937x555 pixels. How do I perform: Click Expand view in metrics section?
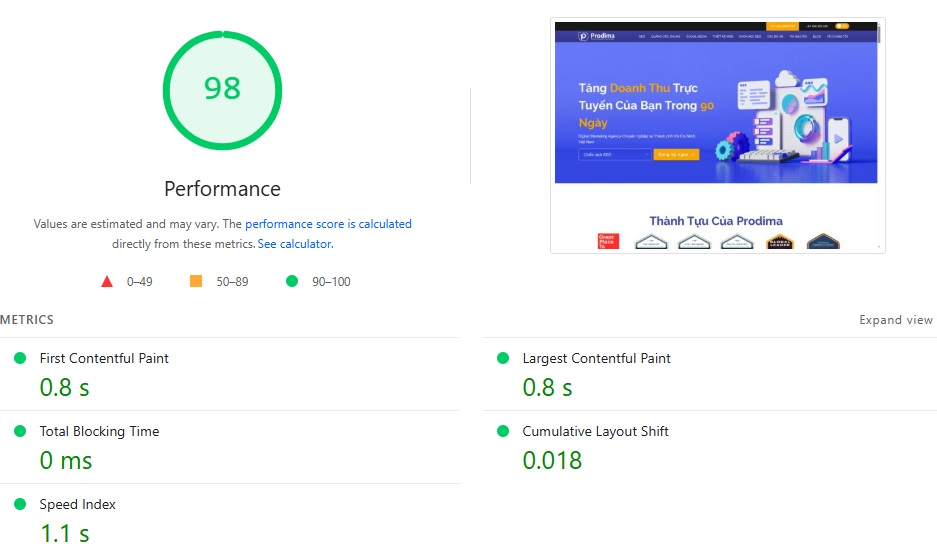(x=895, y=320)
